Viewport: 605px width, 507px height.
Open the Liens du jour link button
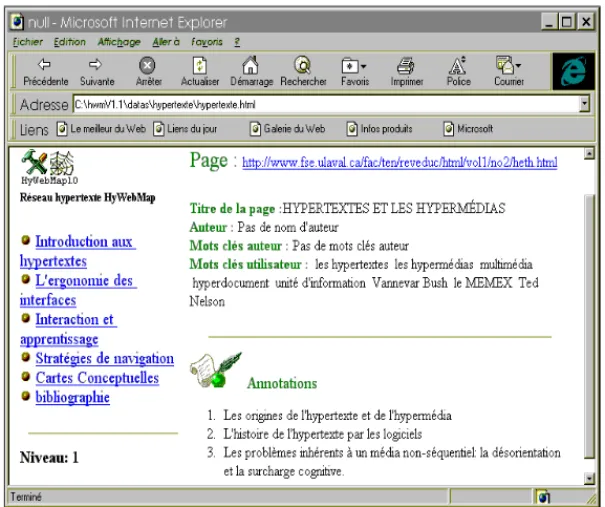(185, 129)
